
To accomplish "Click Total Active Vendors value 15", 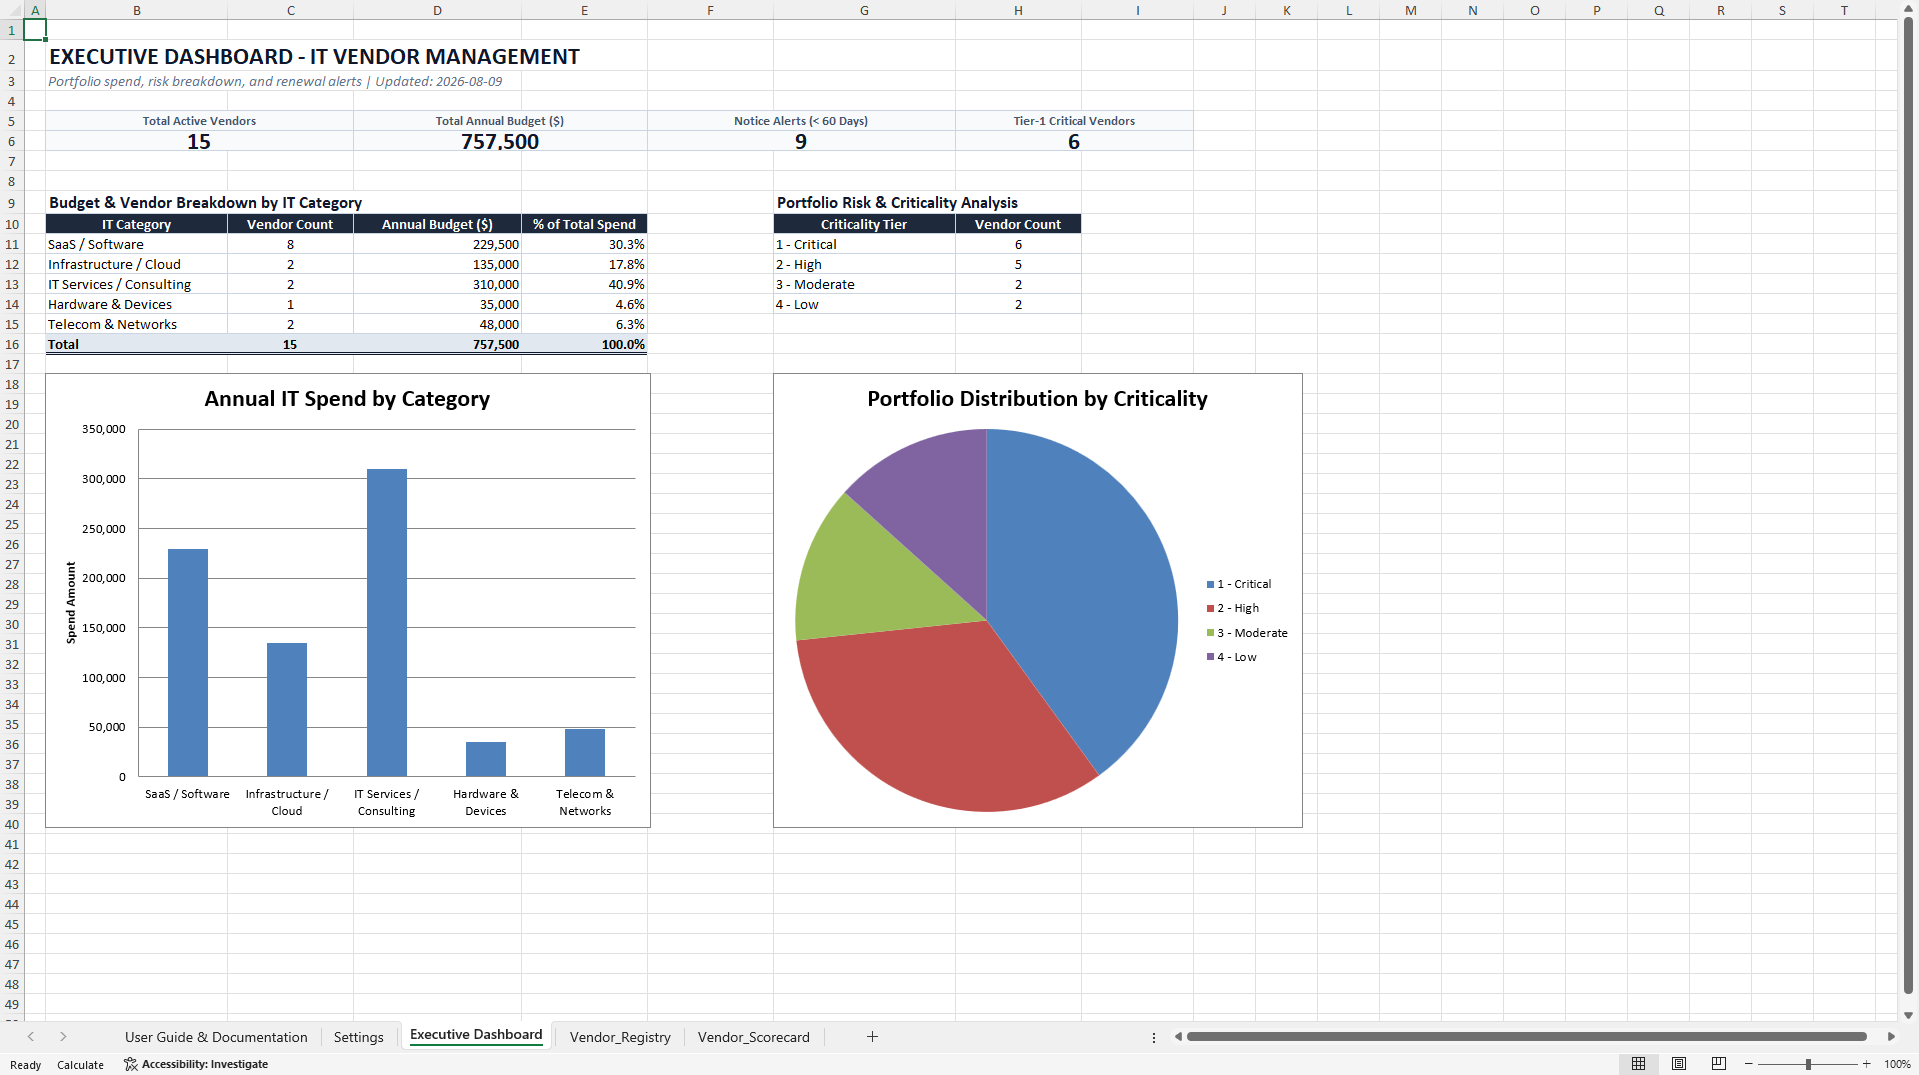I will point(199,142).
